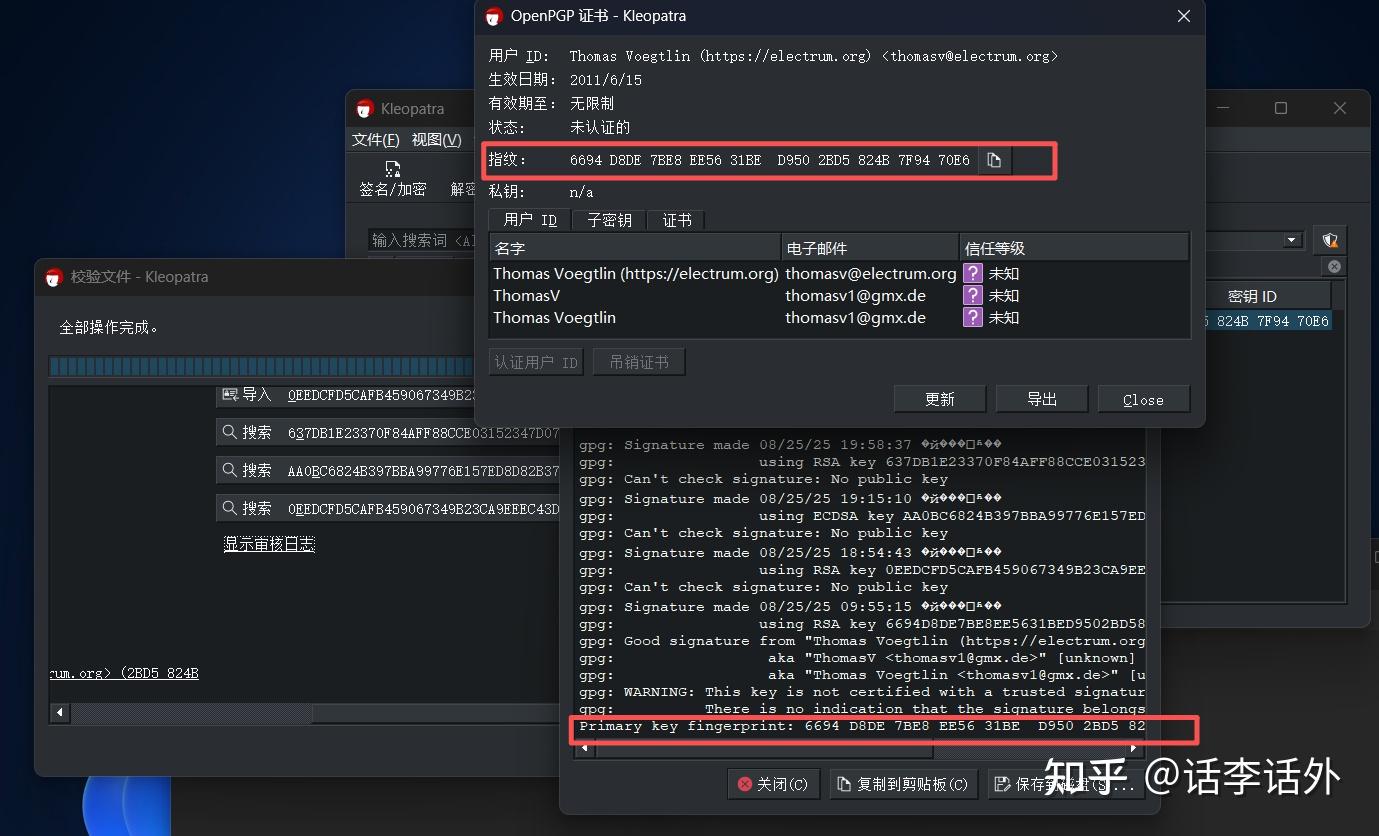Select the ThomasV name cell
This screenshot has height=836, width=1379.
[527, 295]
